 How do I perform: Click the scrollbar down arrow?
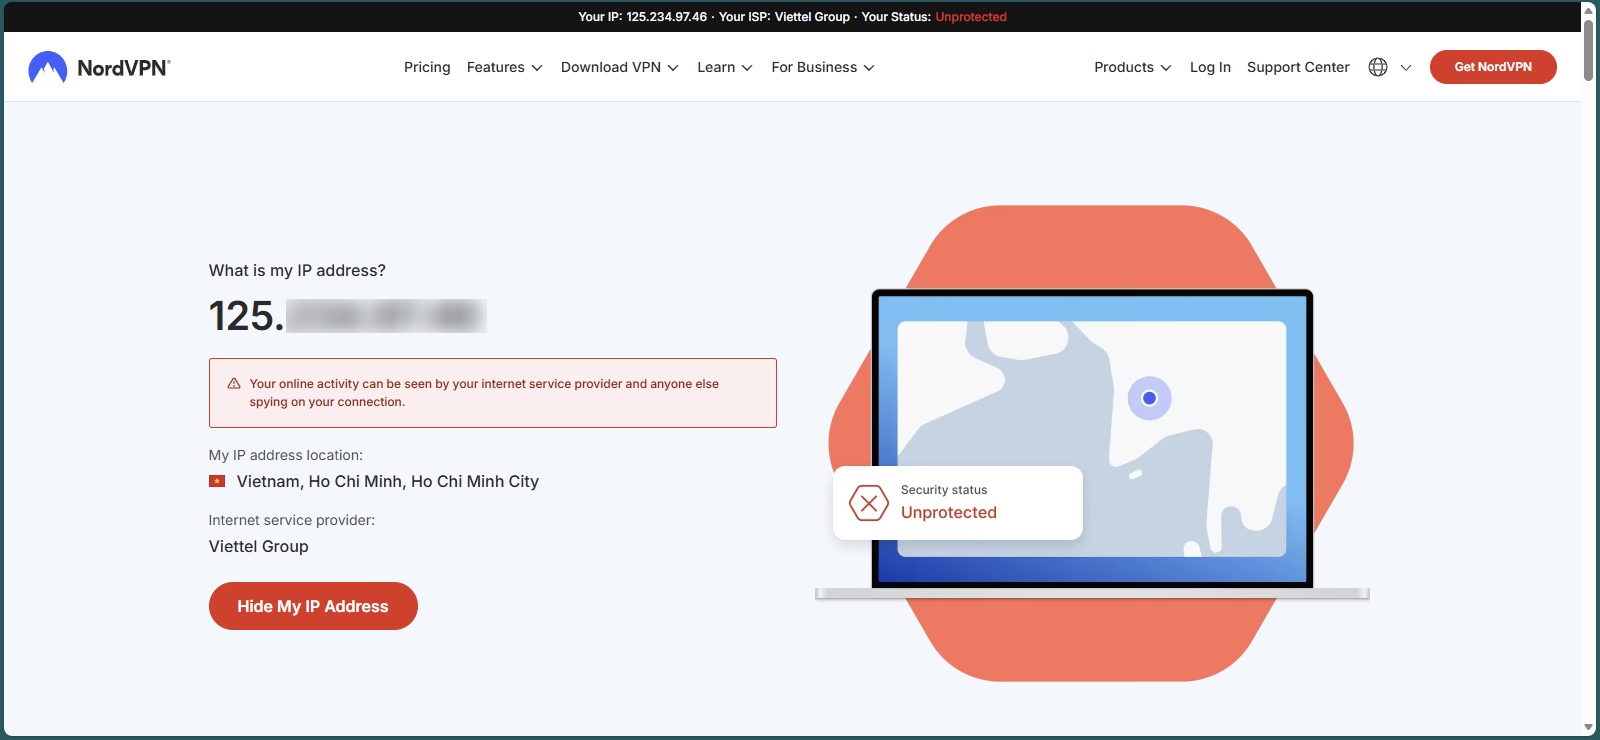[1589, 728]
